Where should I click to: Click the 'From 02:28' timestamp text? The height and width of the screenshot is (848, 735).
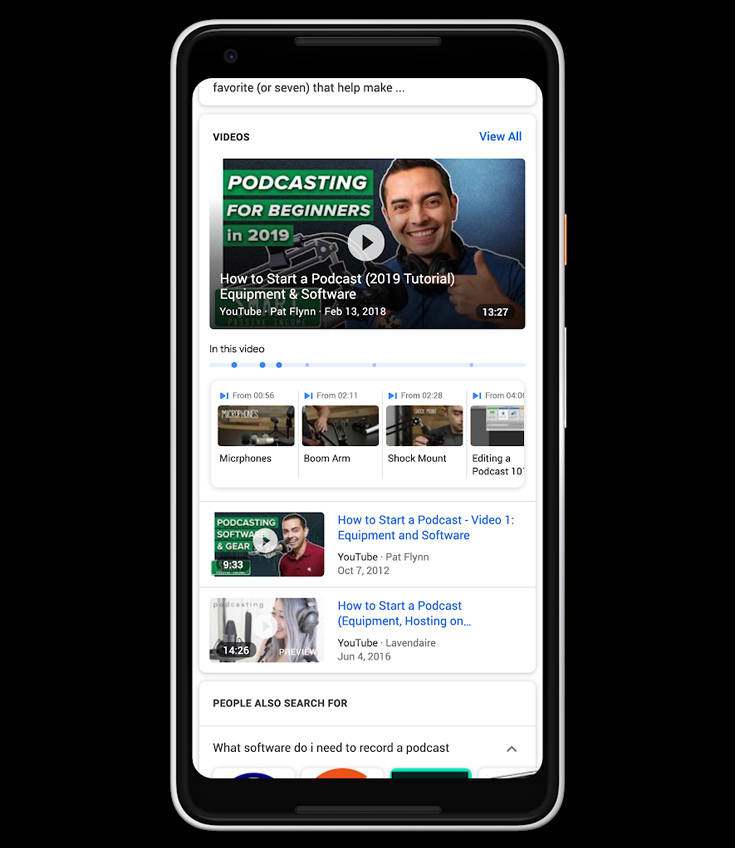coord(421,396)
